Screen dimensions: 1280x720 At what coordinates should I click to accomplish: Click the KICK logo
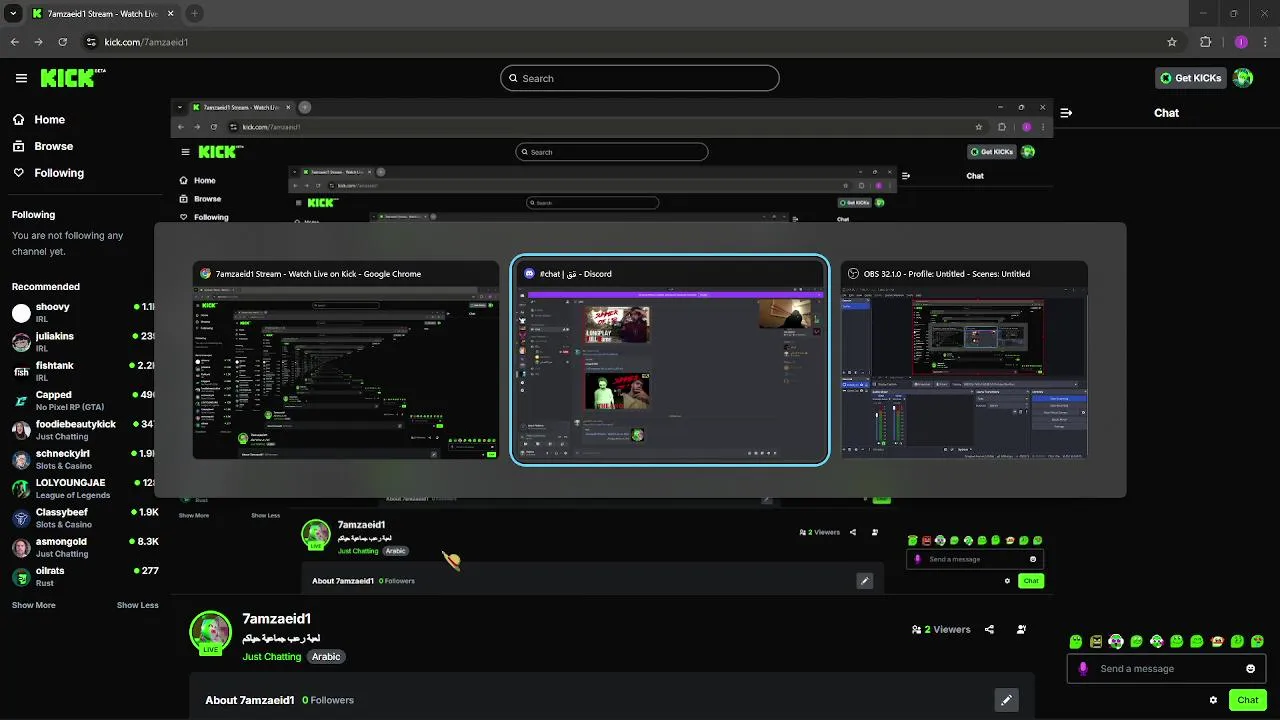(x=71, y=77)
